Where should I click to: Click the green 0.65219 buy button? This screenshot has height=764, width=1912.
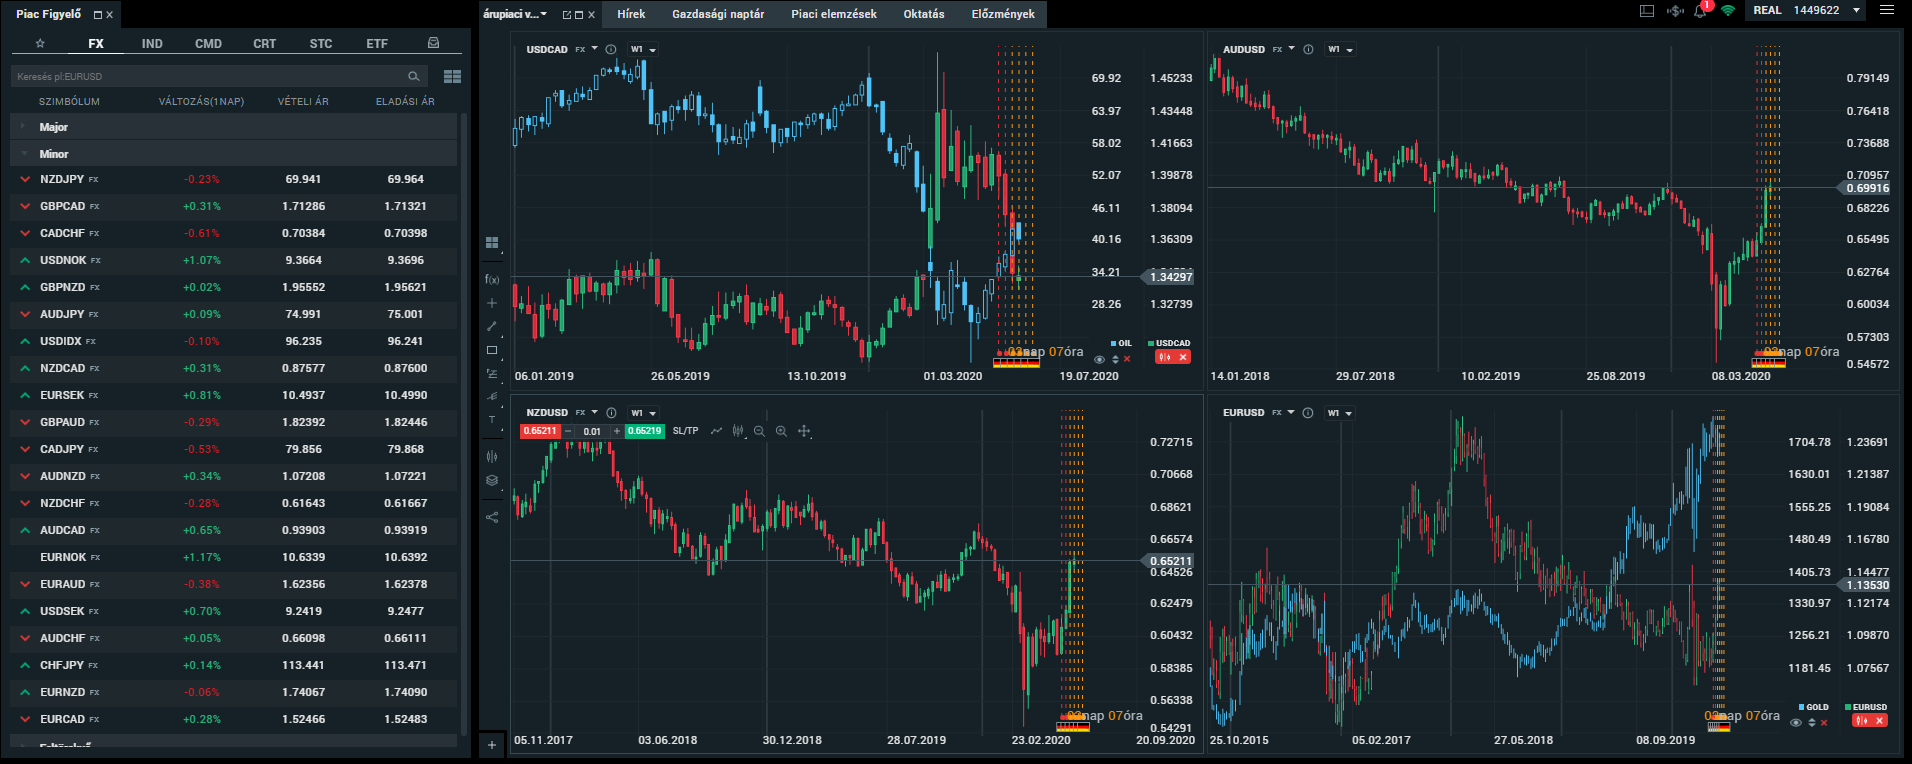(645, 431)
